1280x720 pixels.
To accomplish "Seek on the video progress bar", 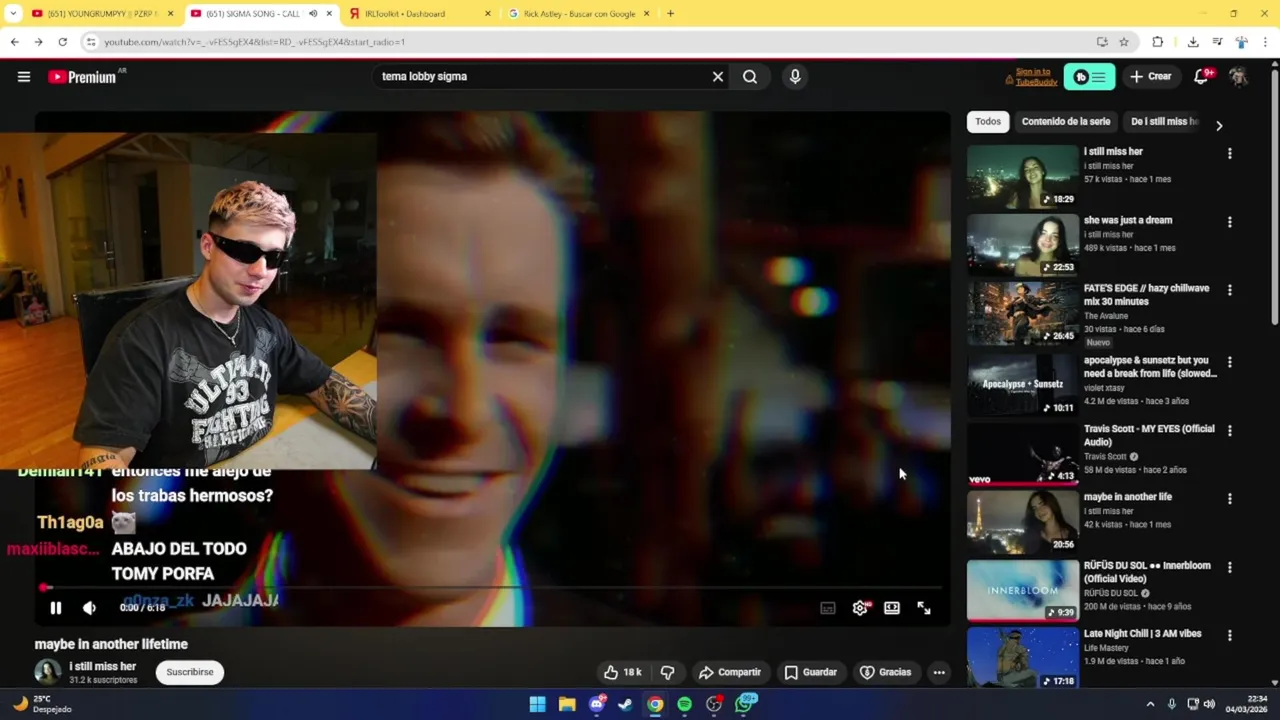I will click(x=490, y=588).
